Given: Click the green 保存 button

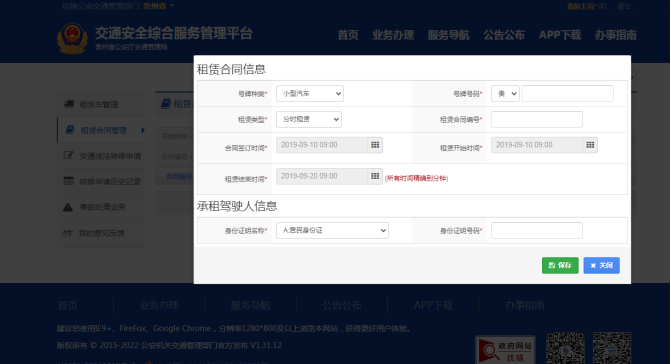Looking at the screenshot, I should (x=560, y=265).
